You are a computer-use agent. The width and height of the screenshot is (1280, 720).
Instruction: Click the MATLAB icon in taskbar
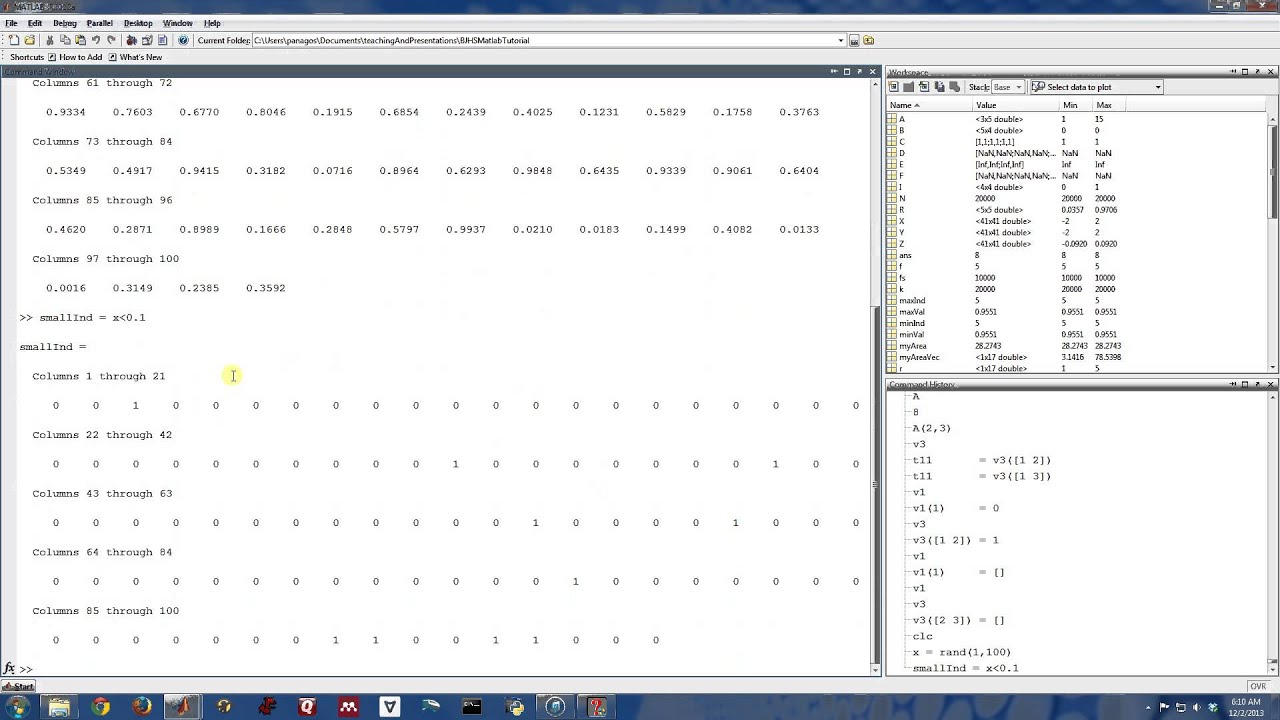point(183,707)
